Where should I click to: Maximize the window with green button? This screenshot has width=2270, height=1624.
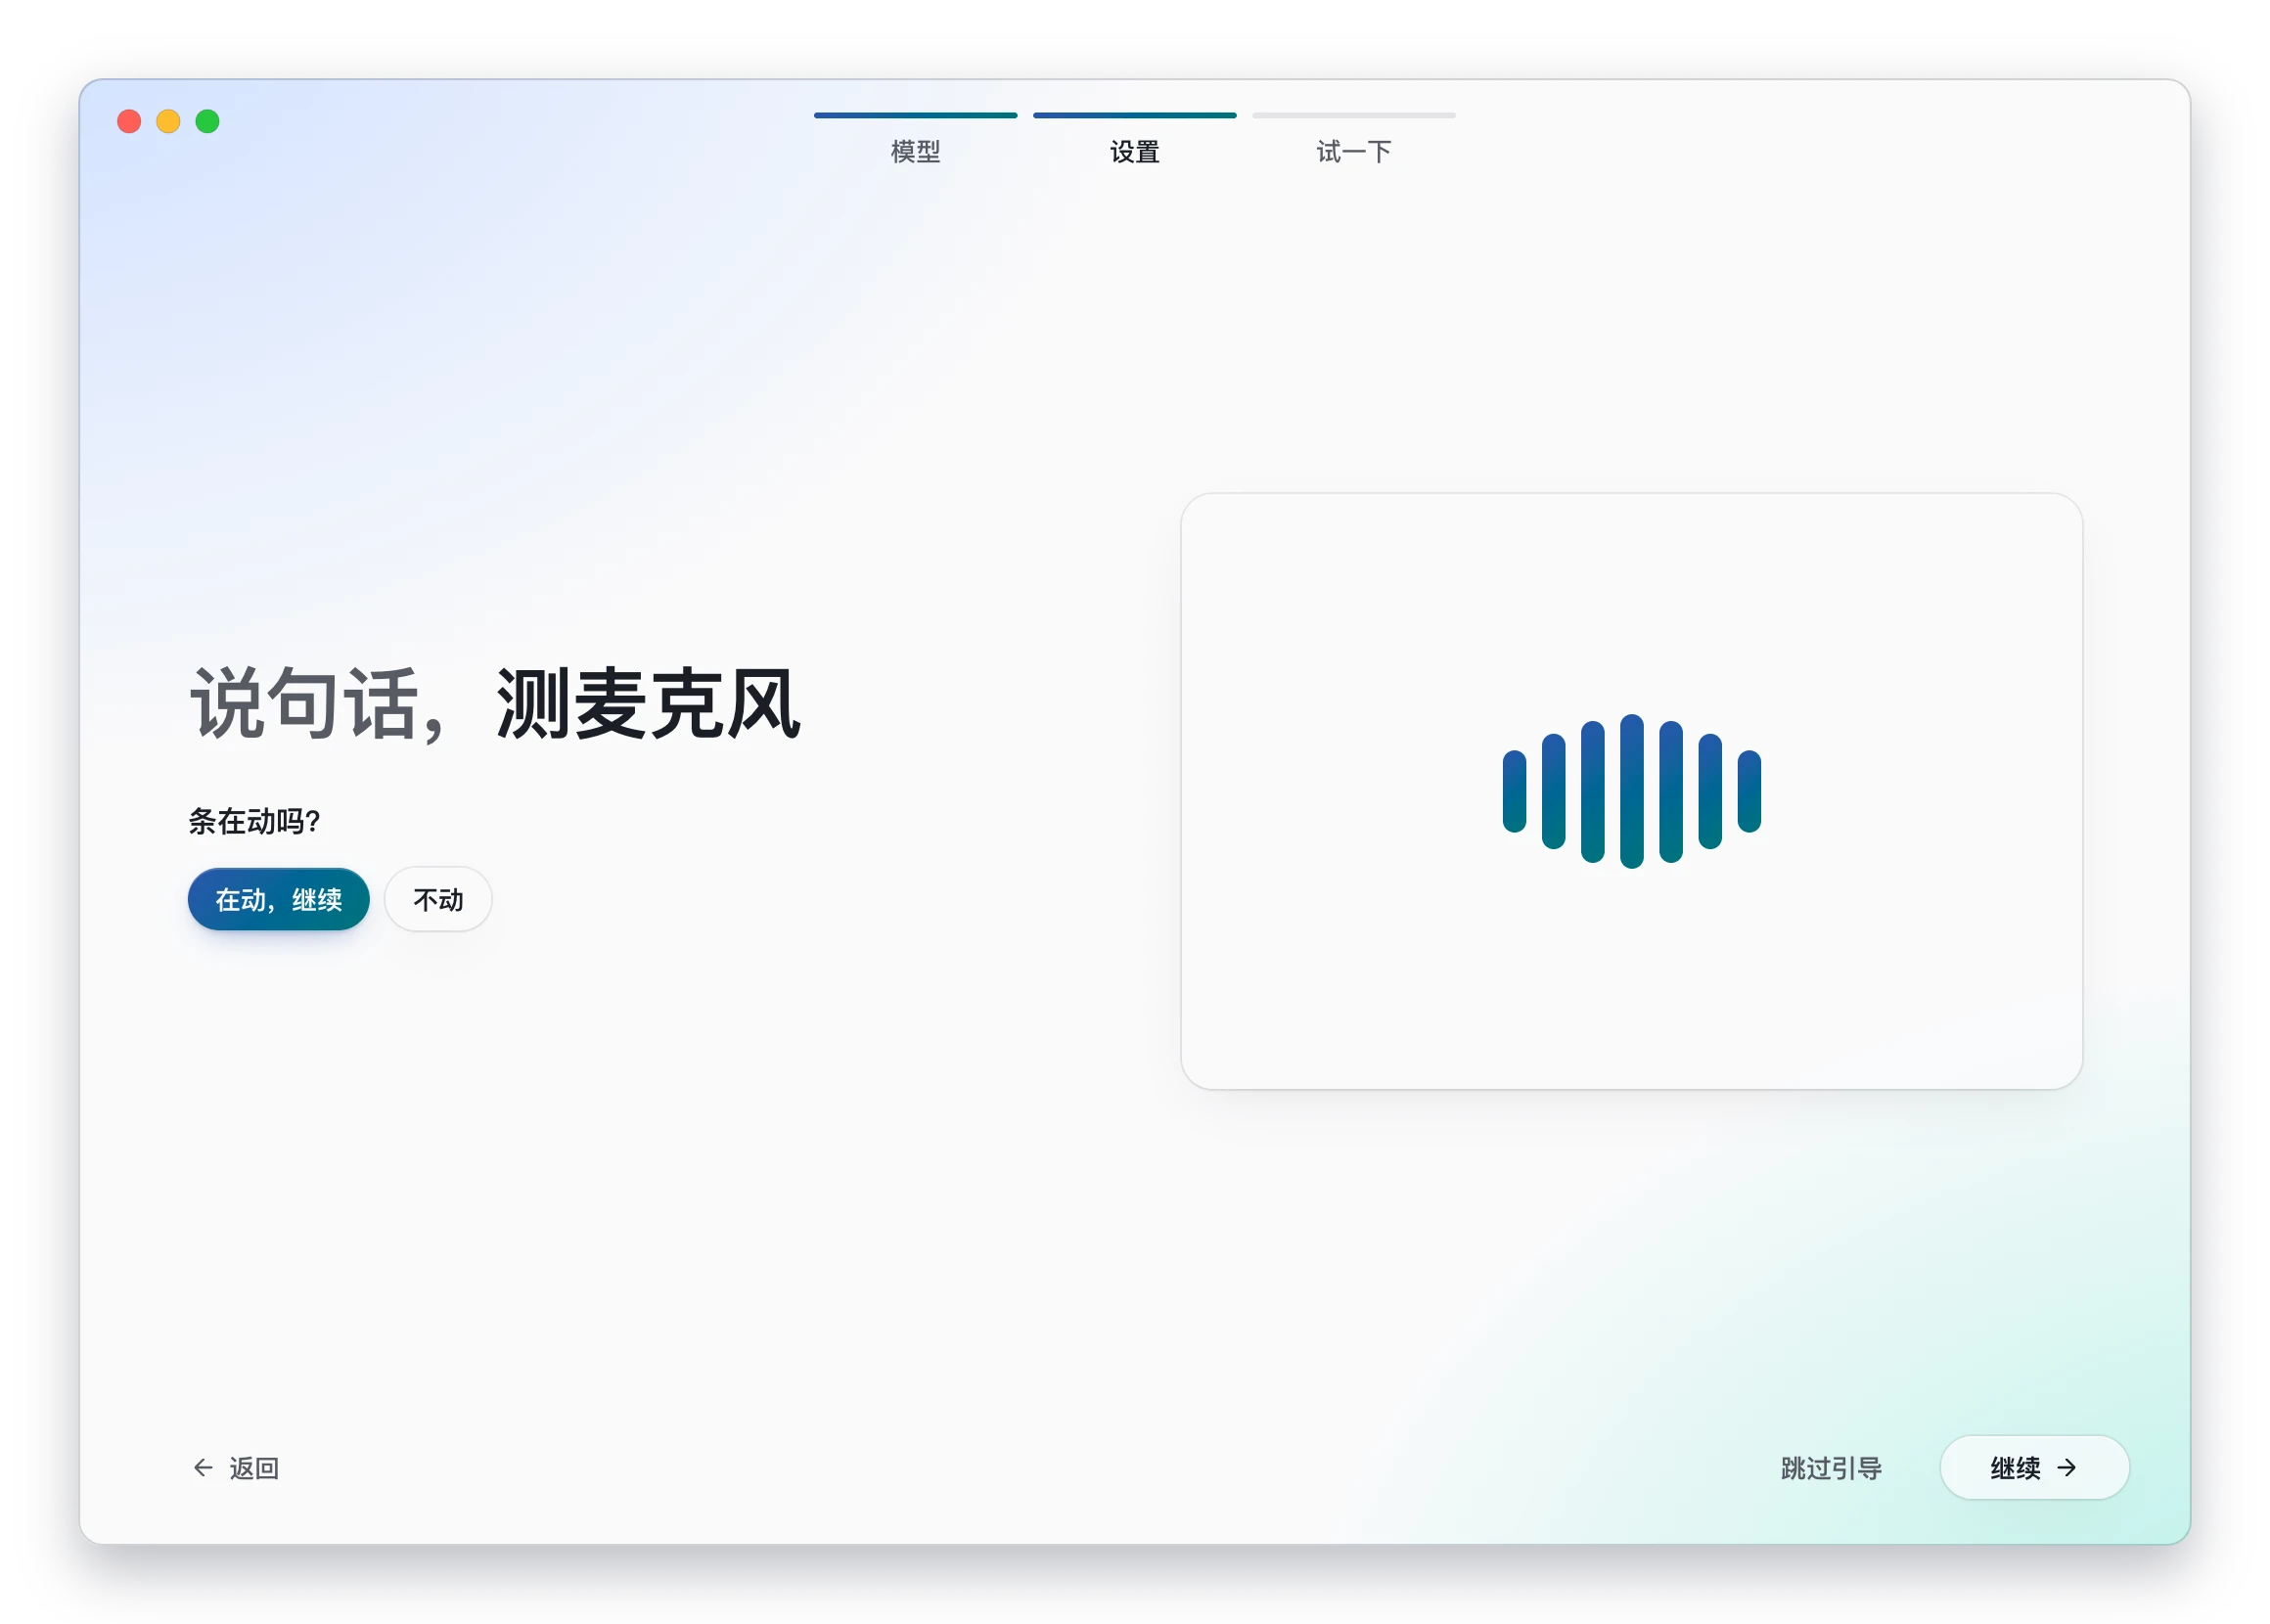tap(207, 121)
